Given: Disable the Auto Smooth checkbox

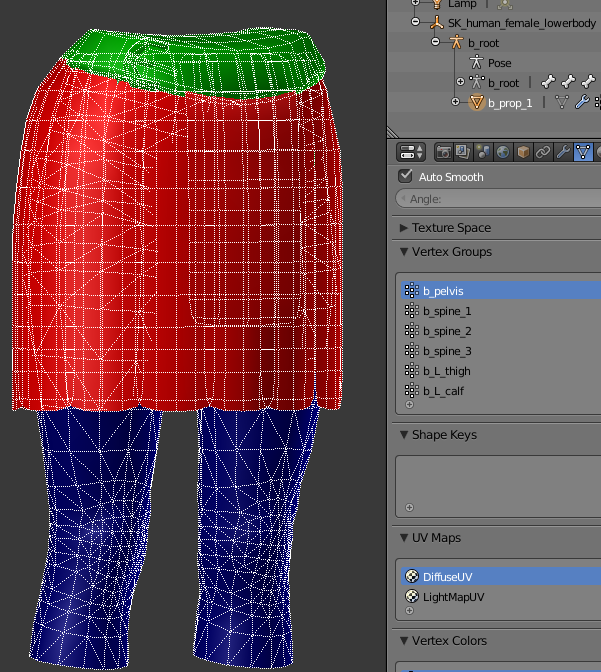Looking at the screenshot, I should tap(405, 176).
